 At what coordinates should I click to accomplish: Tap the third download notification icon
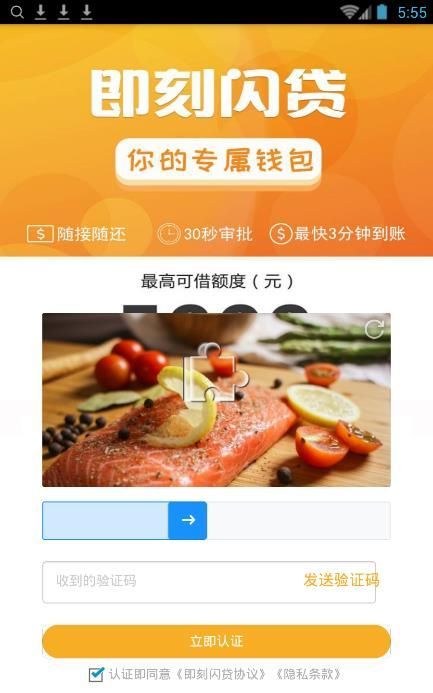[x=87, y=12]
